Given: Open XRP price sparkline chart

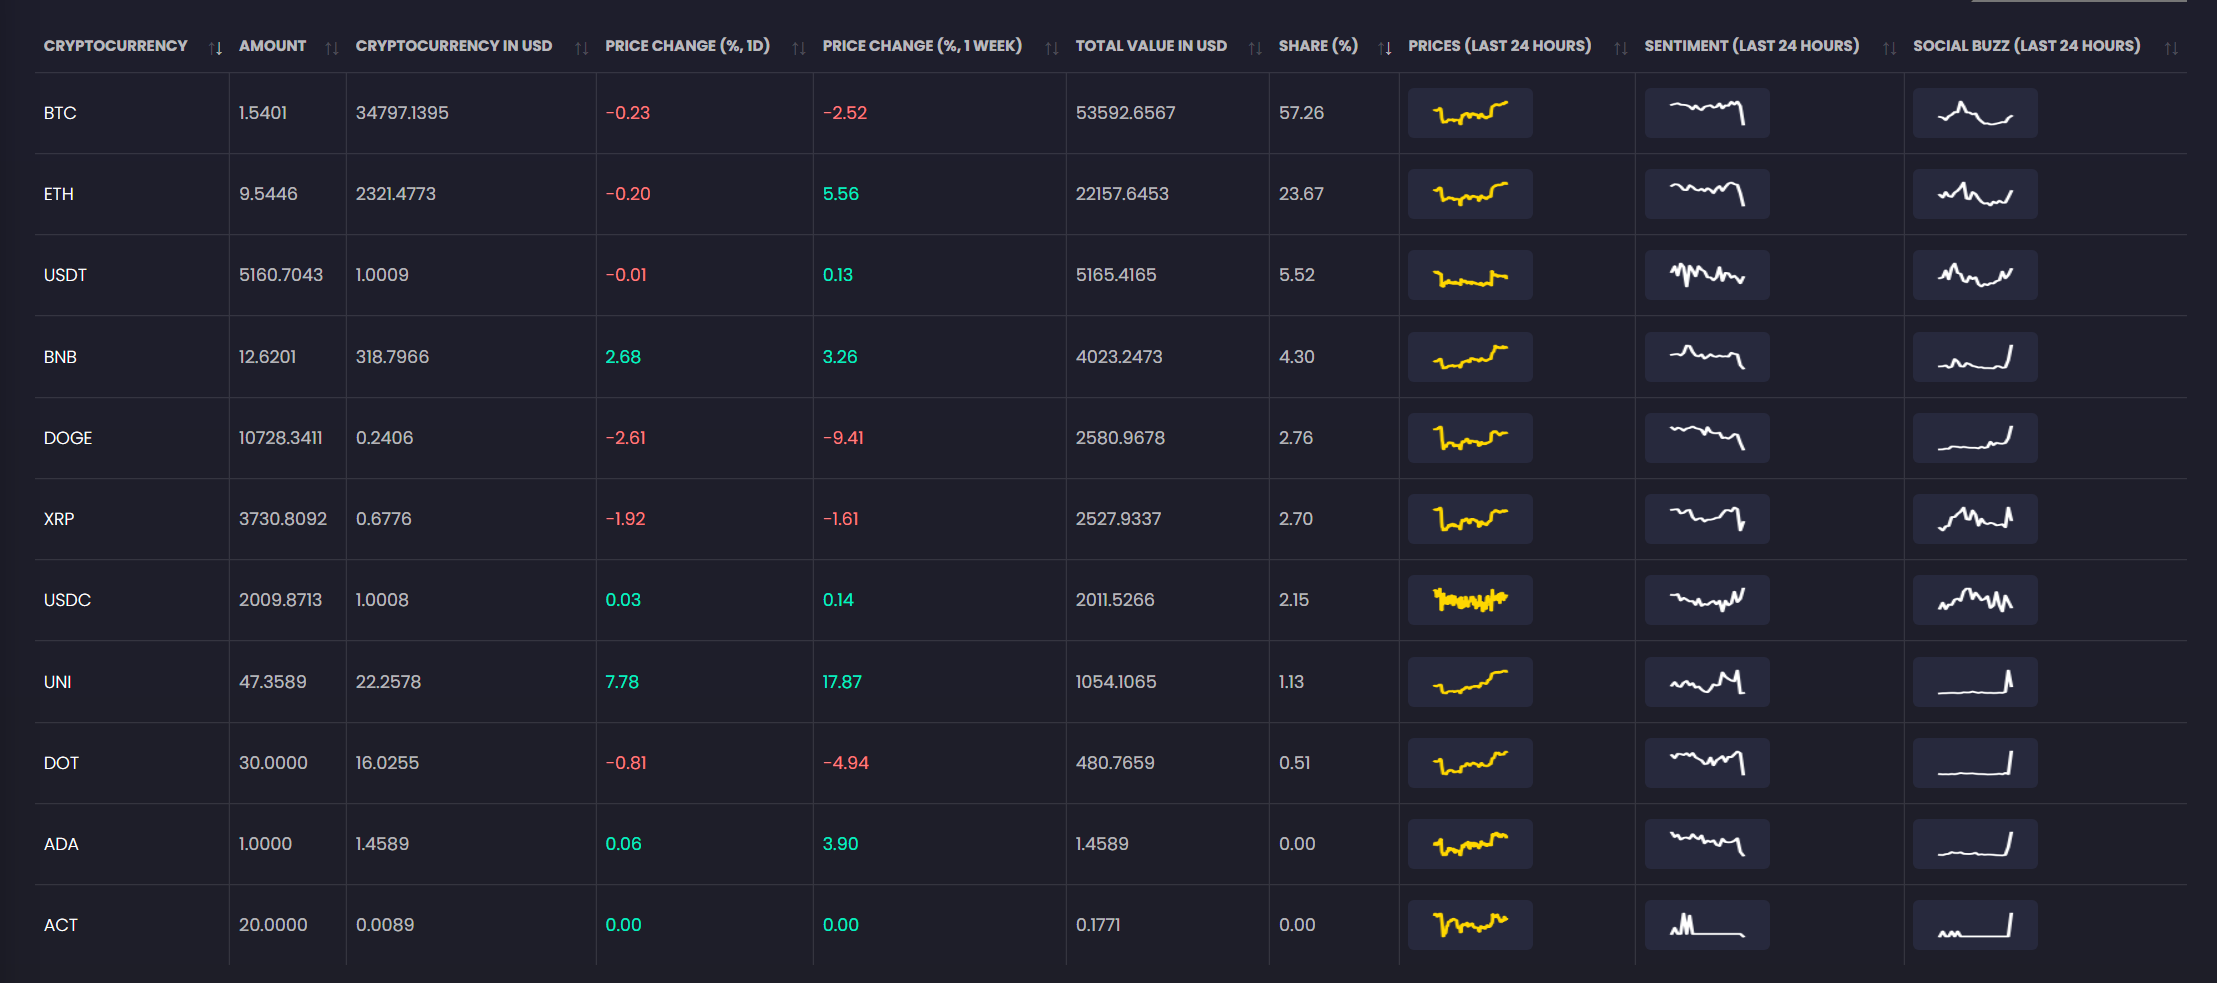Looking at the screenshot, I should [x=1470, y=519].
